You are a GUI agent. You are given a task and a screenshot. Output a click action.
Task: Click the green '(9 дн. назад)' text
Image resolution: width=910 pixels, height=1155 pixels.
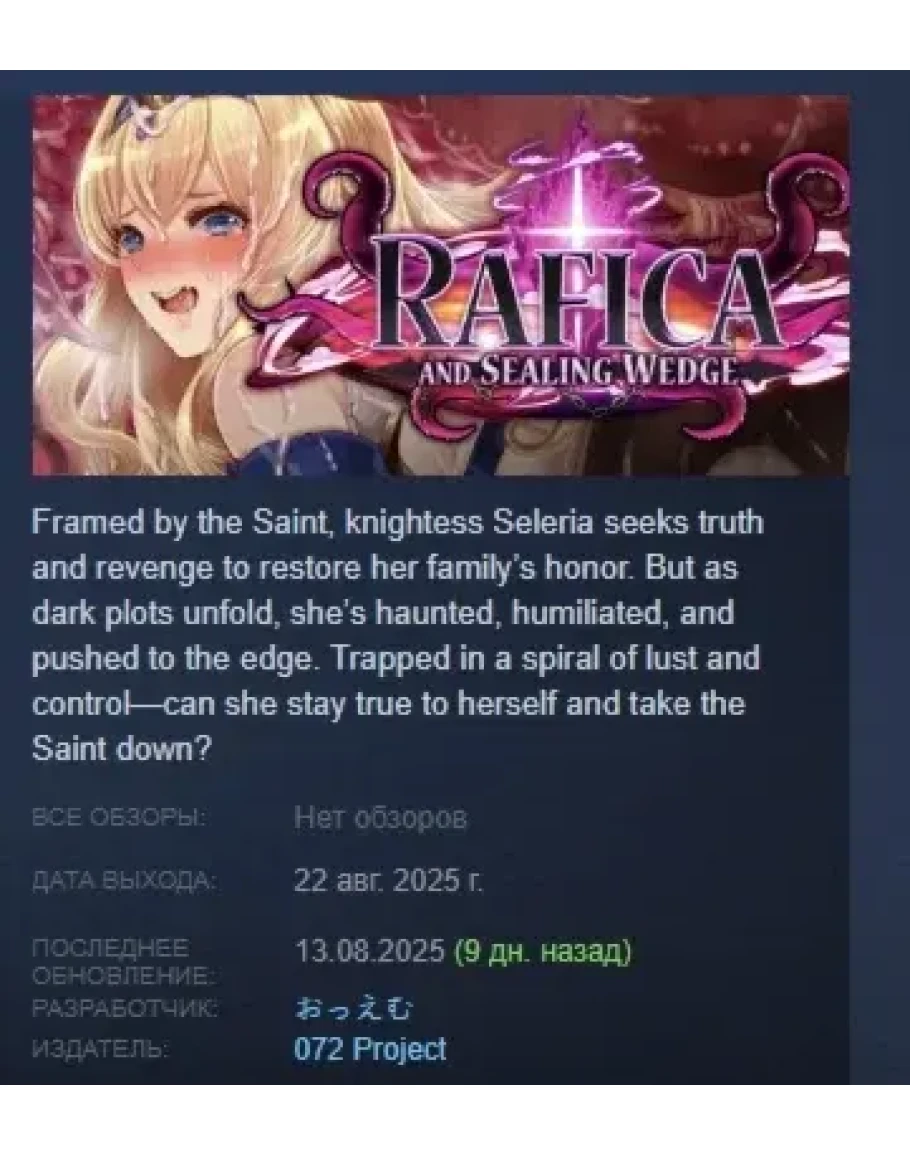(543, 952)
